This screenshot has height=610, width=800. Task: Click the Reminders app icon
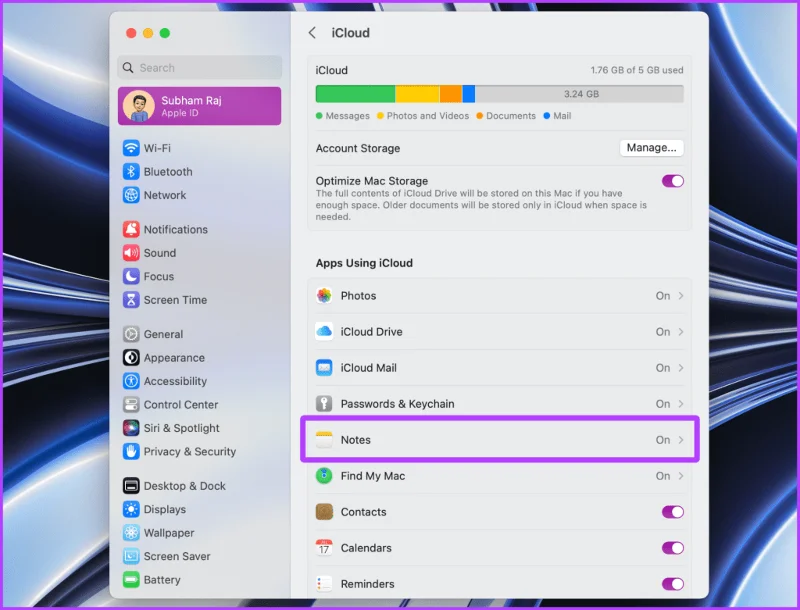pos(324,584)
